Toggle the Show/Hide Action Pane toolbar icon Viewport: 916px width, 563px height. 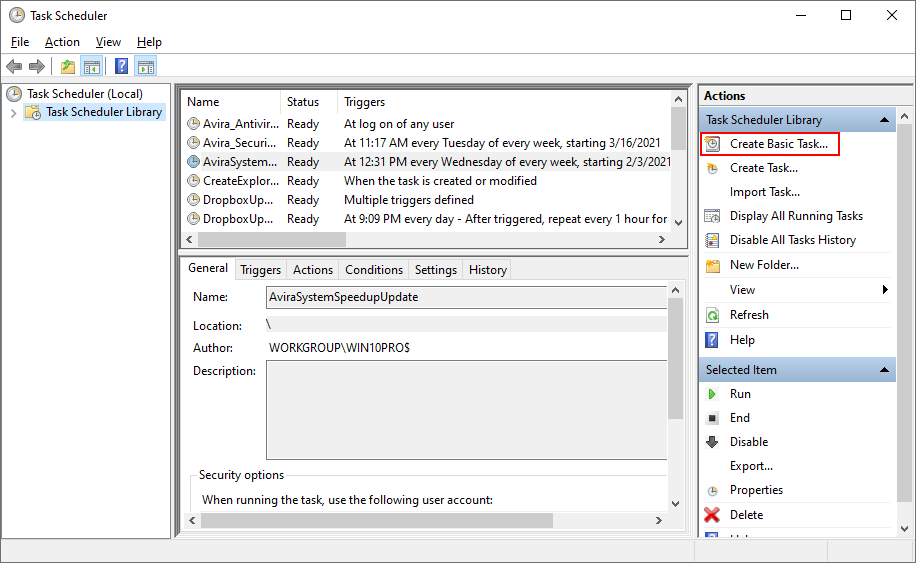coord(145,67)
